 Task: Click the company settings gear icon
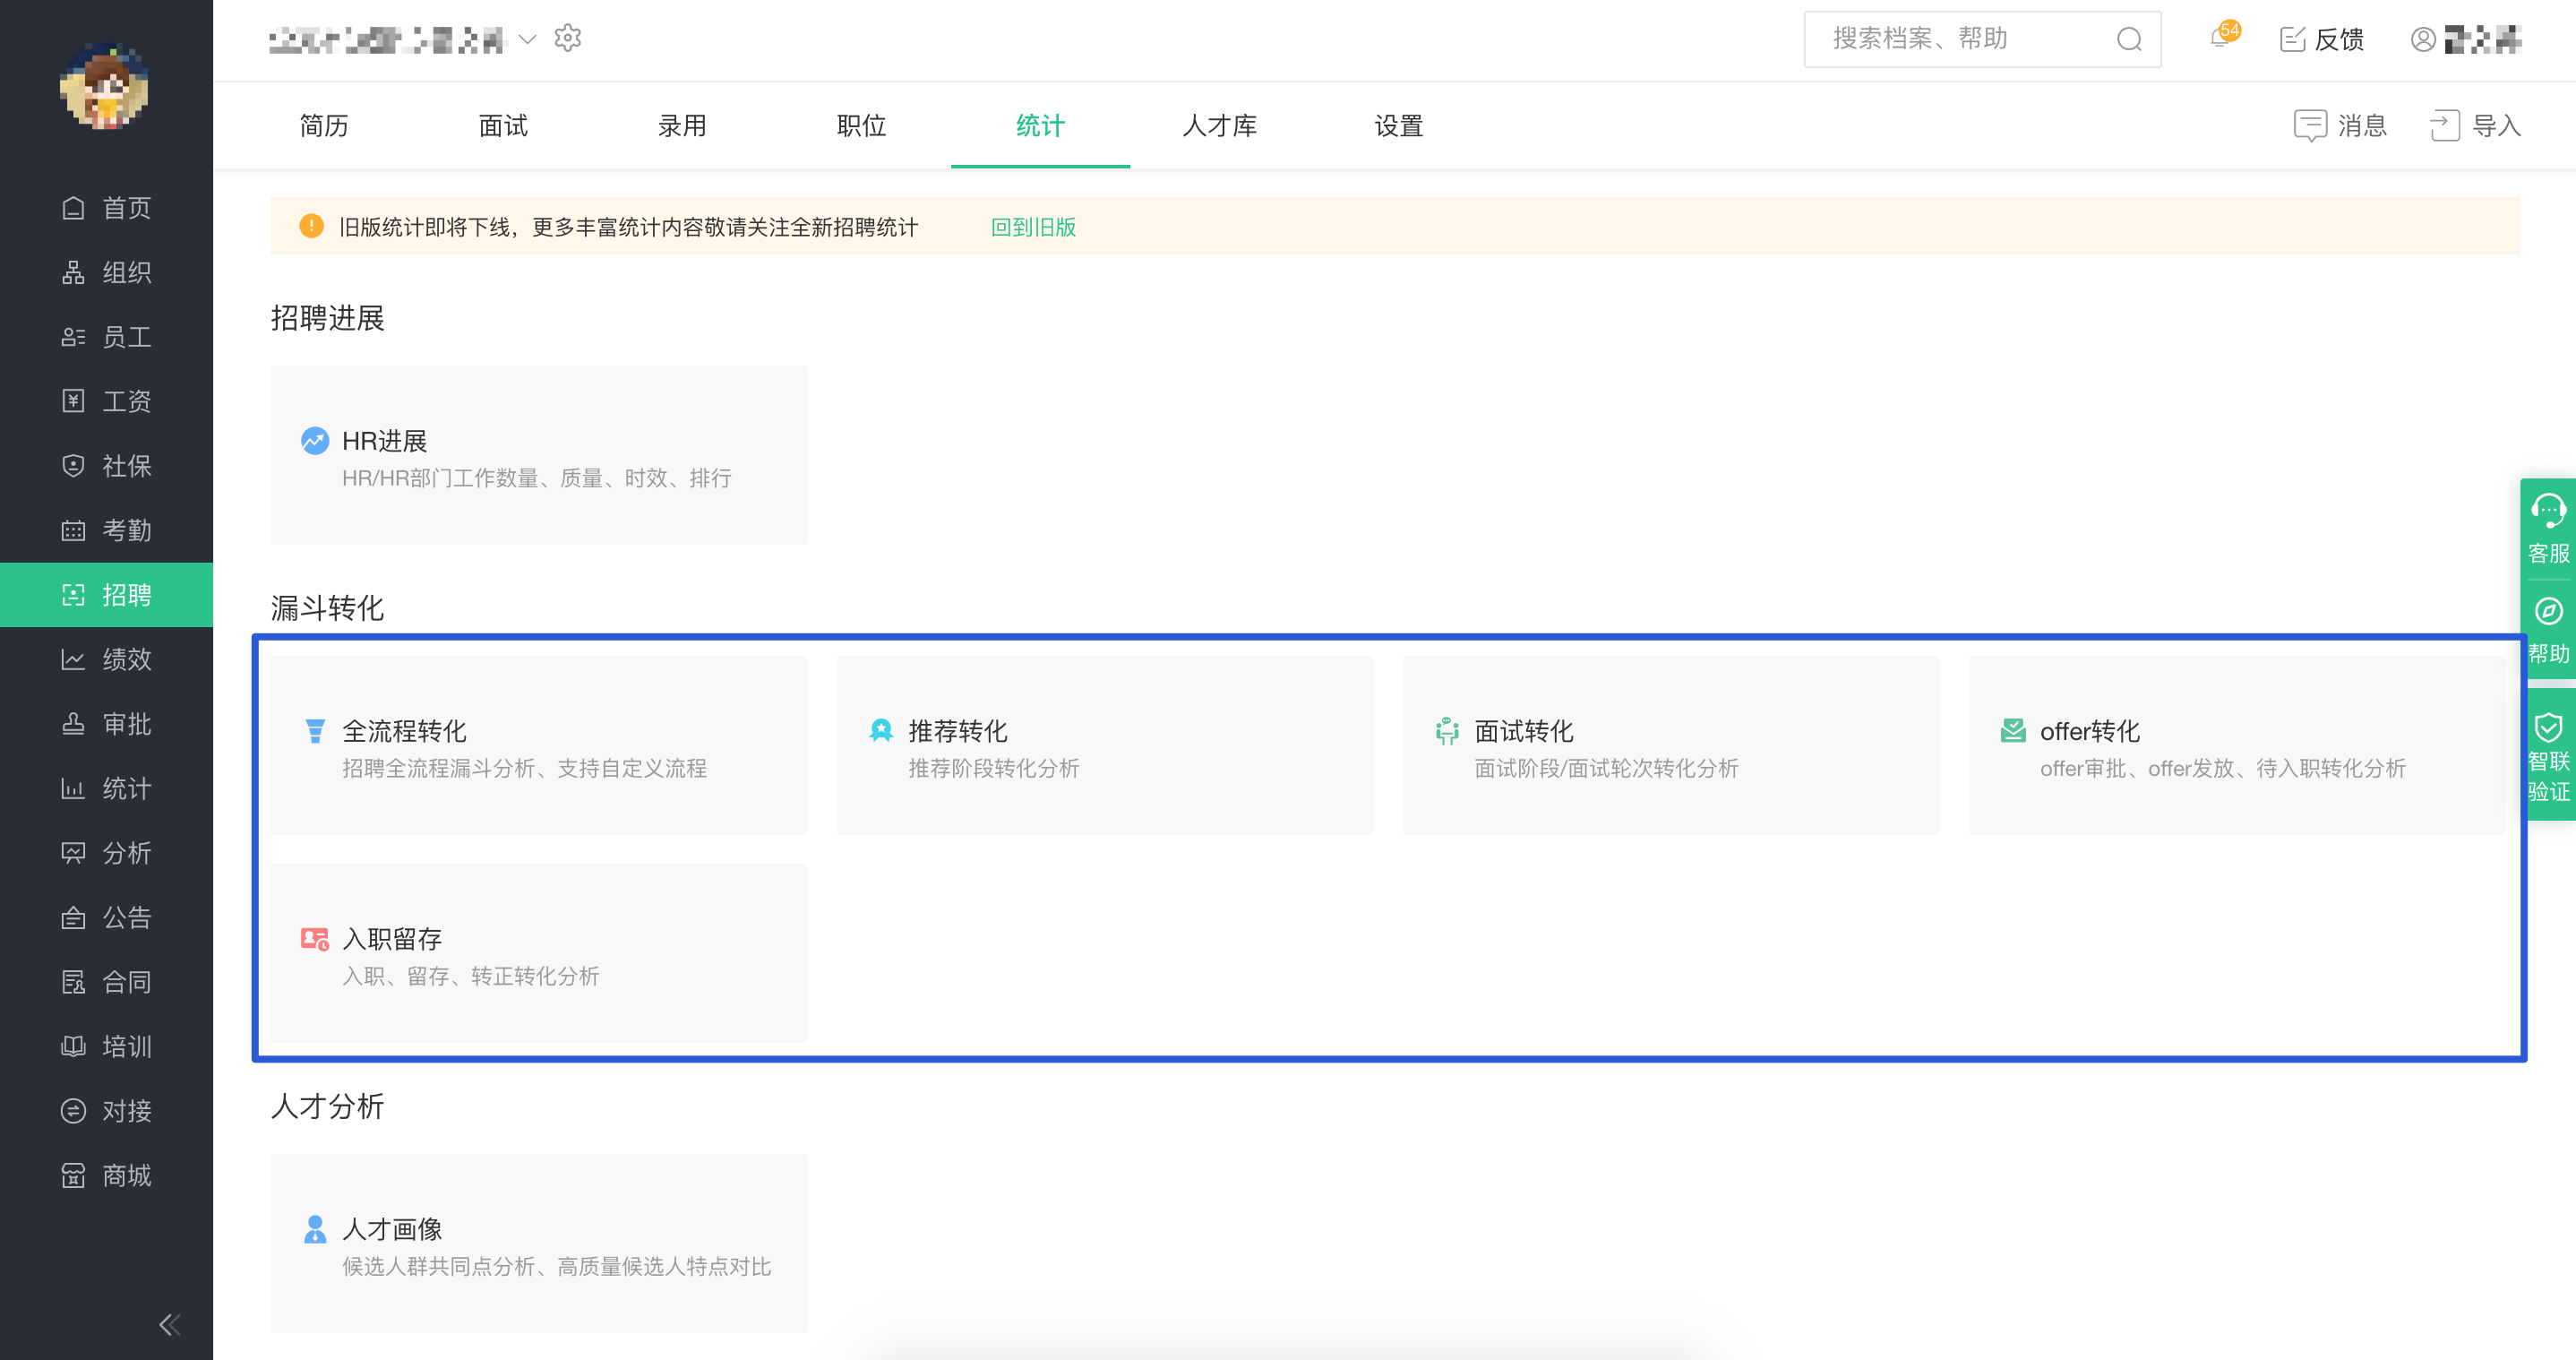[568, 38]
